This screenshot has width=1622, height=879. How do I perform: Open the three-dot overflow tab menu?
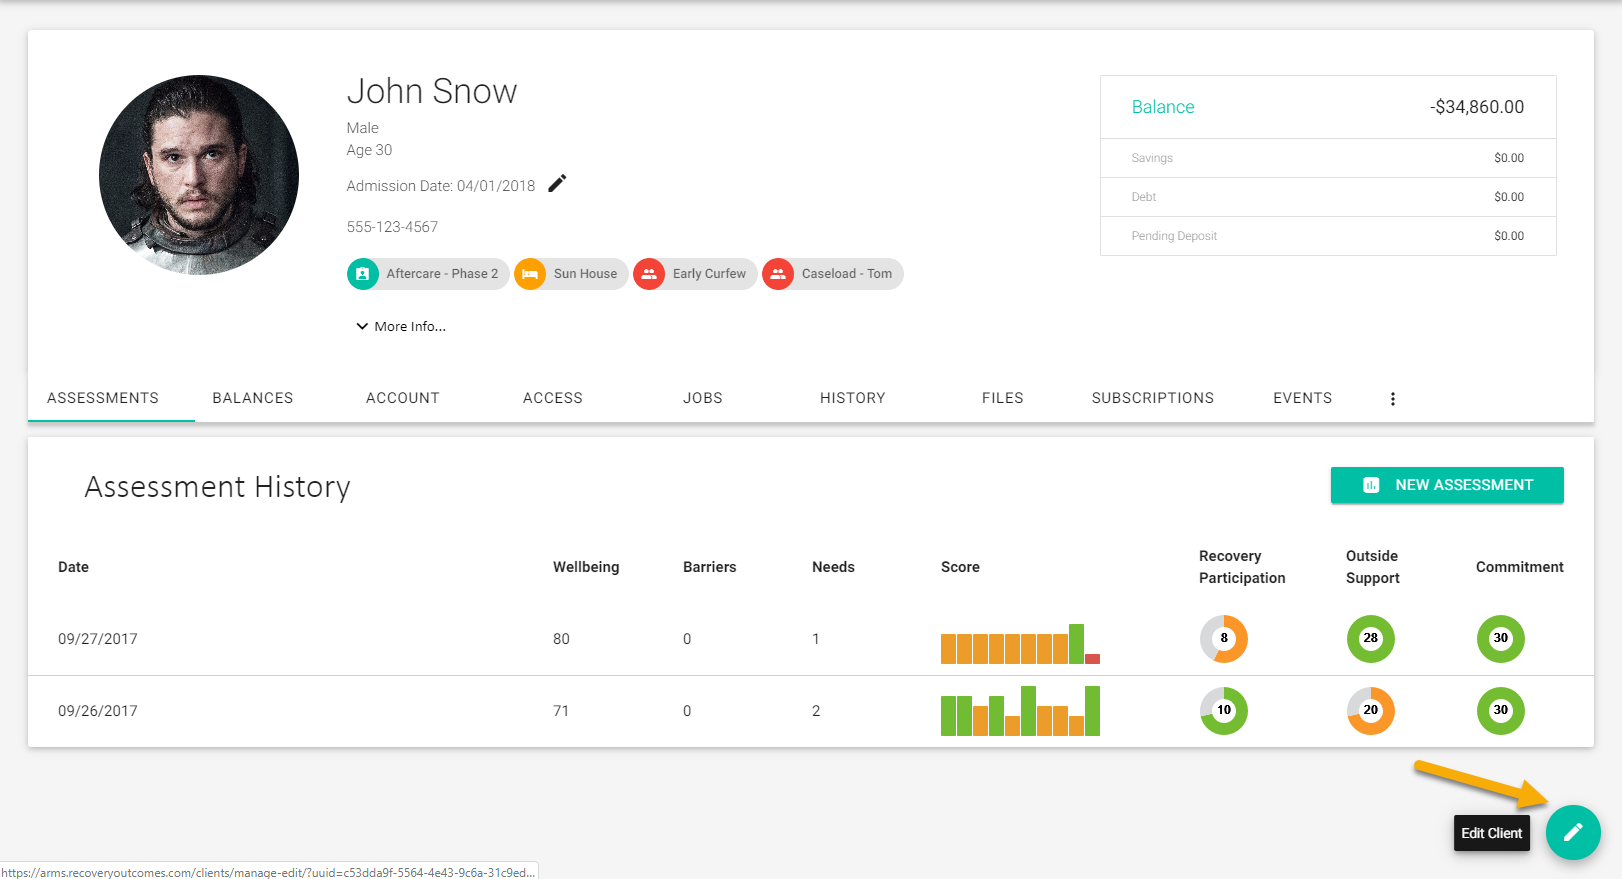(x=1392, y=399)
